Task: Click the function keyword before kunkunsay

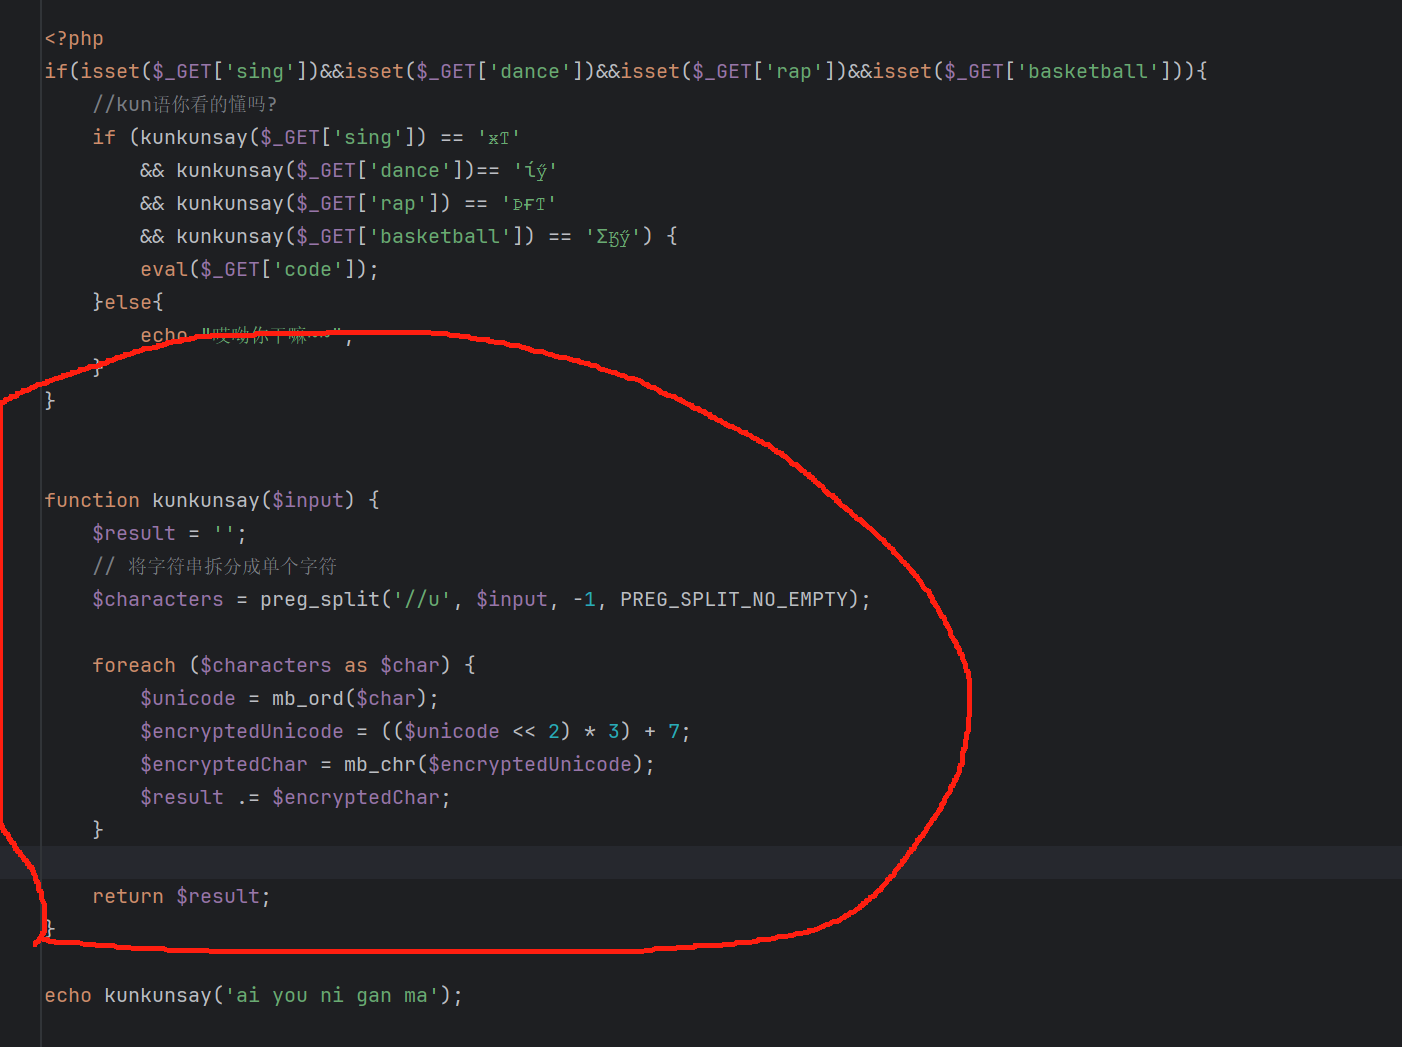Action: pos(92,500)
